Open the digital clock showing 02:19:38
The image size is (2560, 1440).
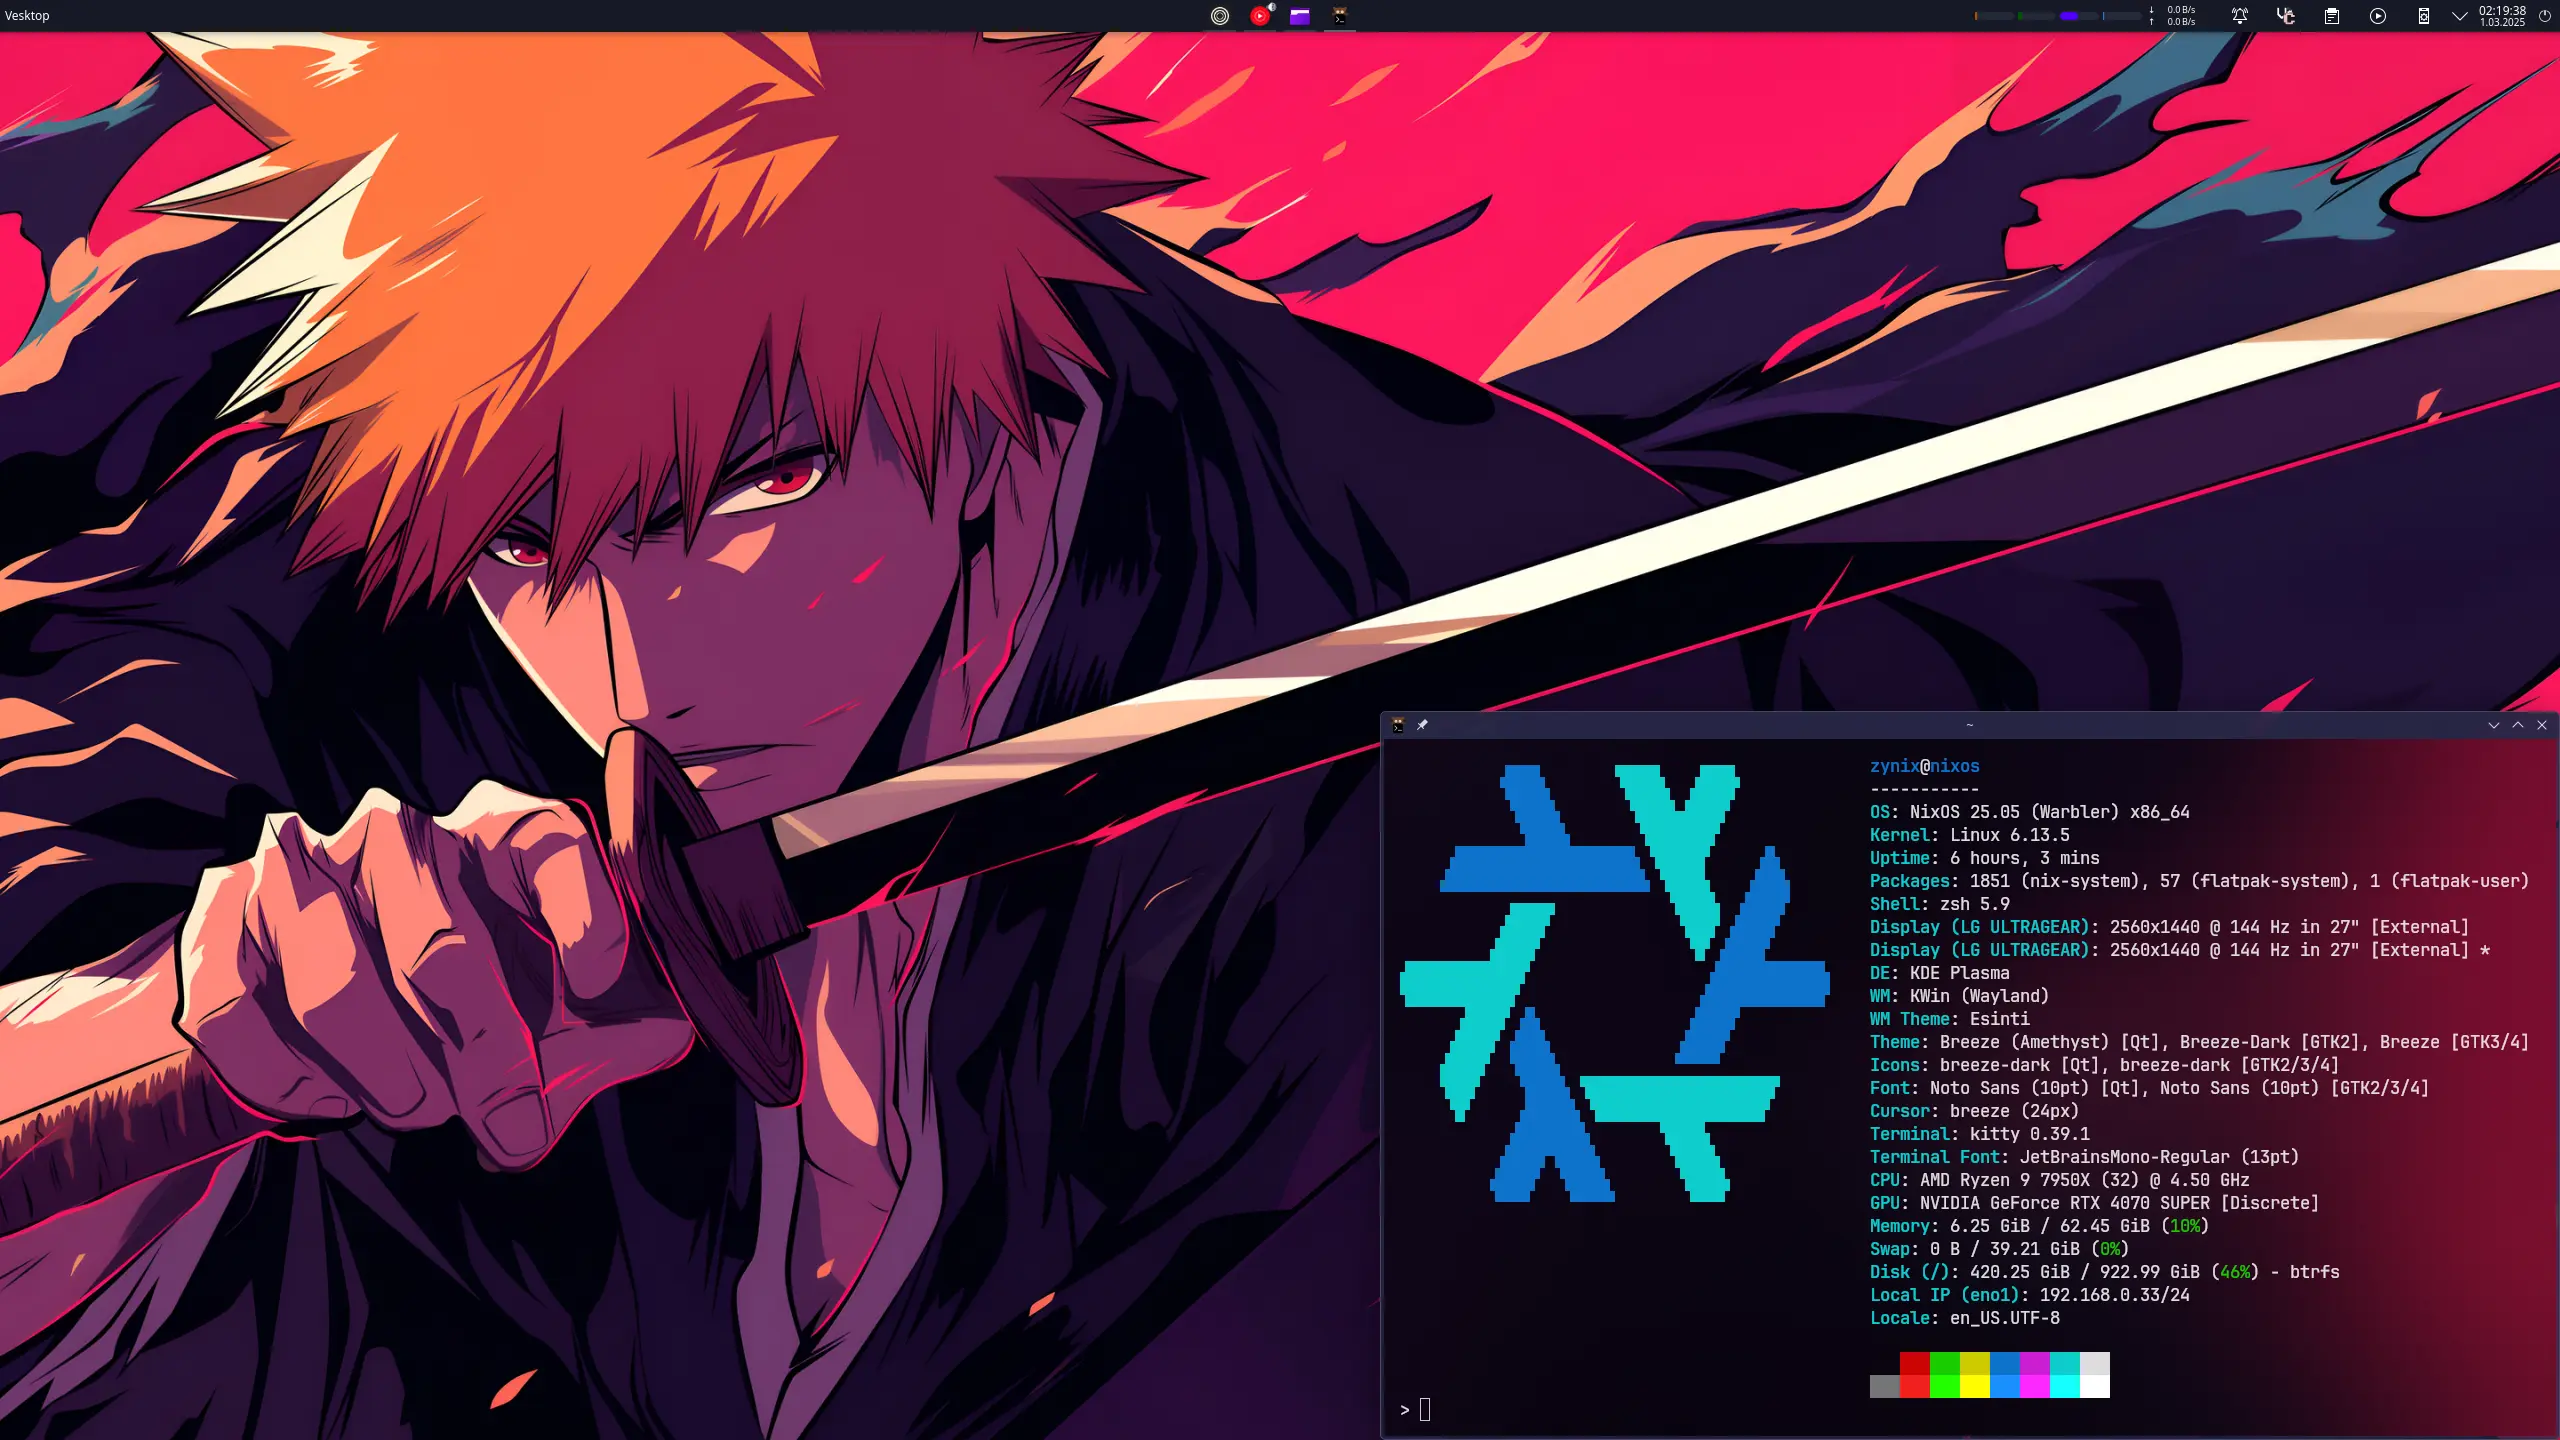(x=2502, y=16)
